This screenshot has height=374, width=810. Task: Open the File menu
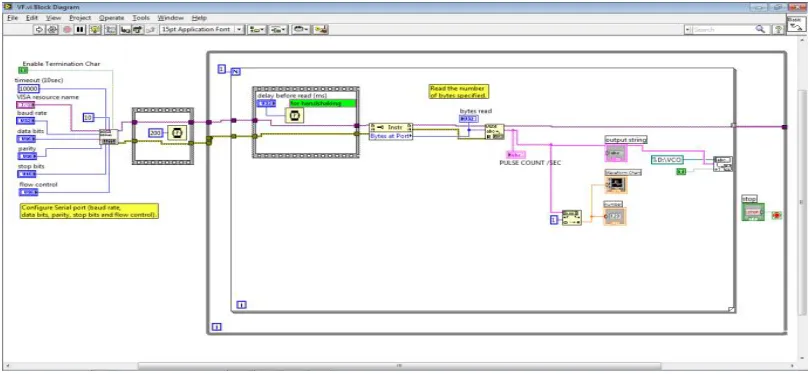(x=13, y=18)
